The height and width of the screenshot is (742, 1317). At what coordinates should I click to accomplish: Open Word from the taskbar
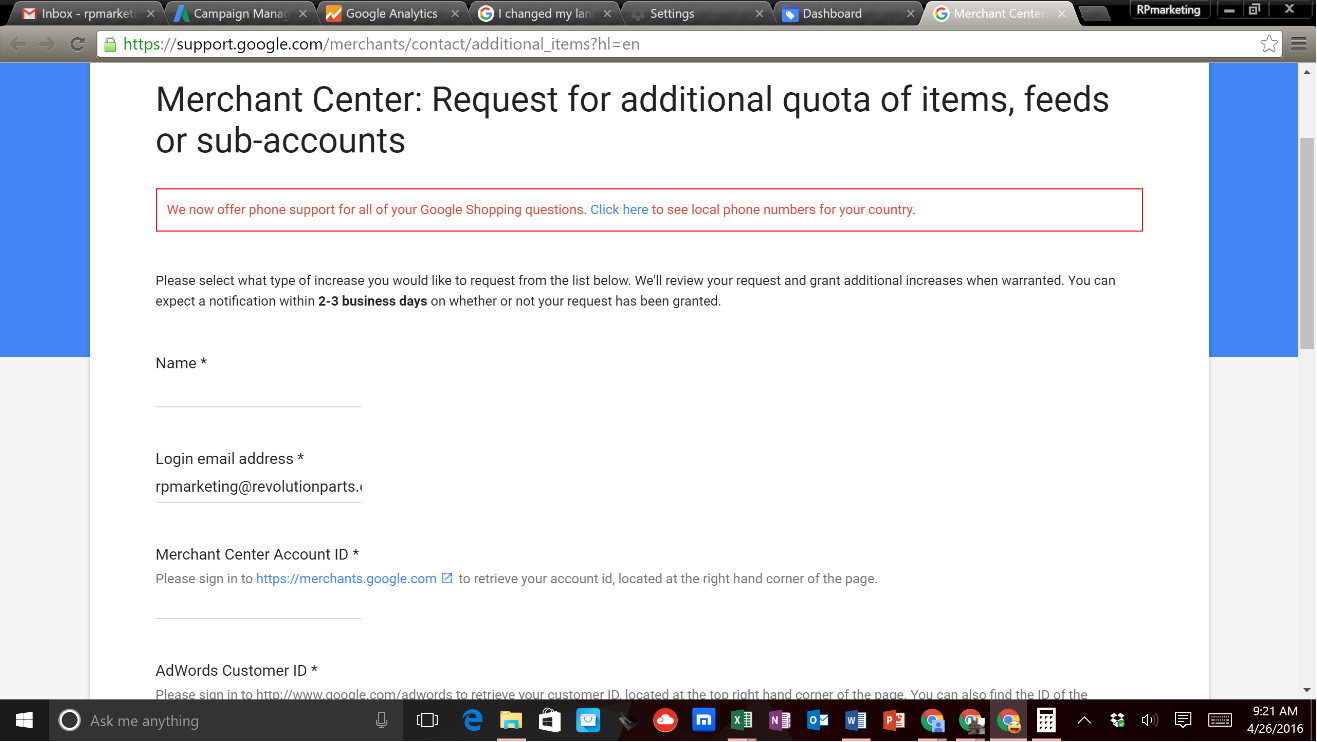[855, 720]
